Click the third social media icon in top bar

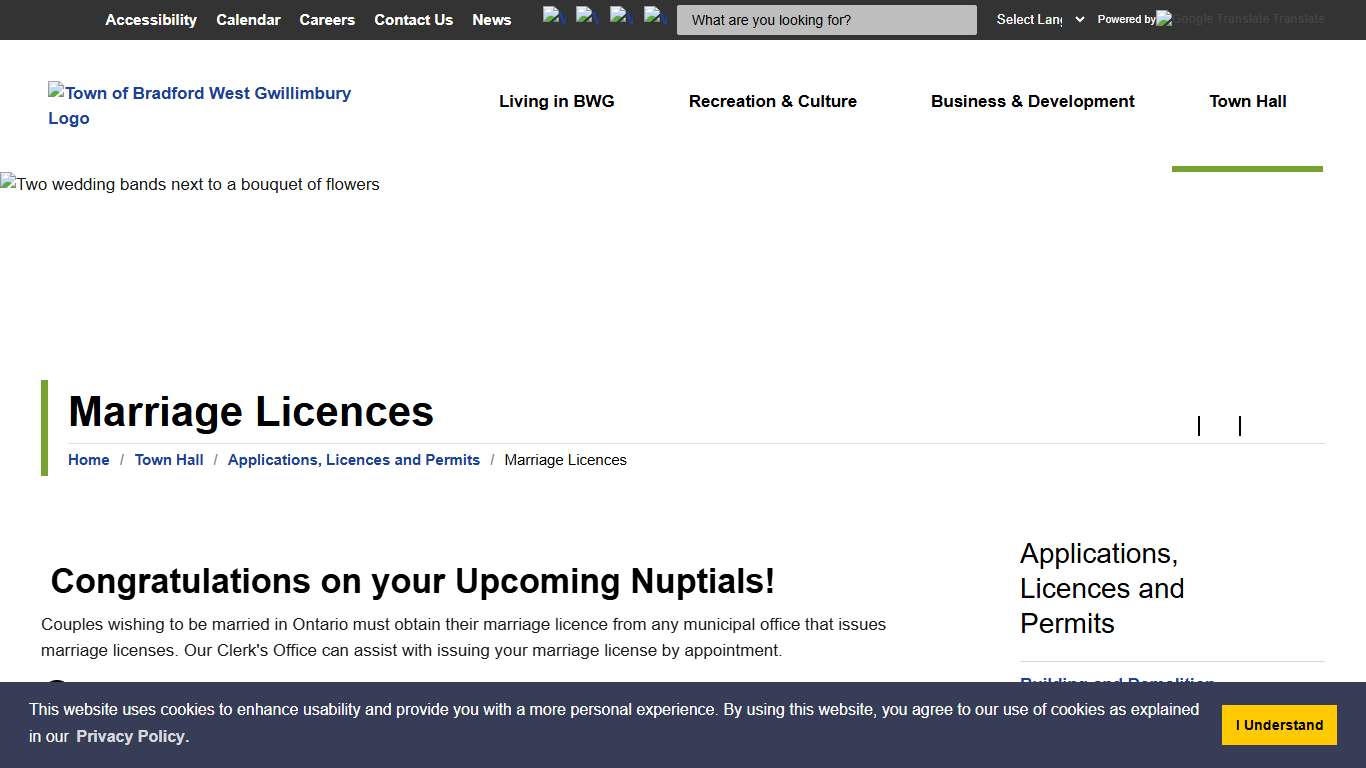pos(621,16)
